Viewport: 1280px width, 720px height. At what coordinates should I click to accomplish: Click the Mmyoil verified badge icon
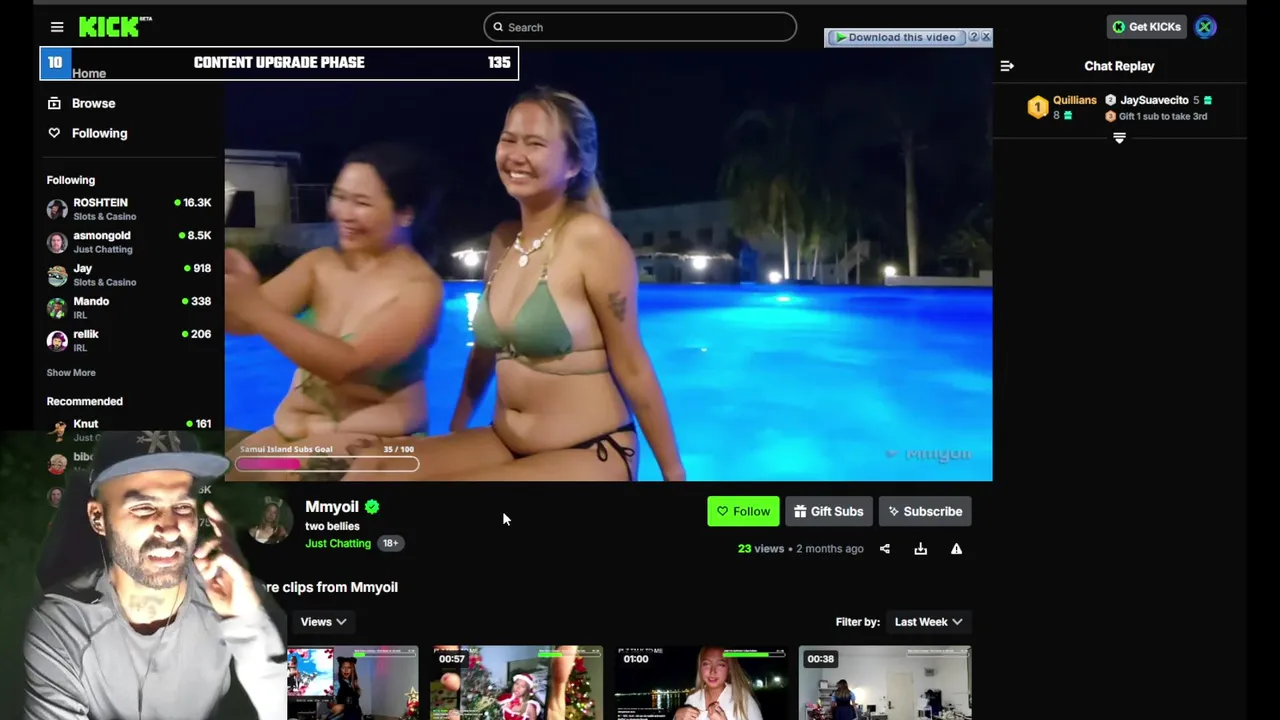pos(372,507)
